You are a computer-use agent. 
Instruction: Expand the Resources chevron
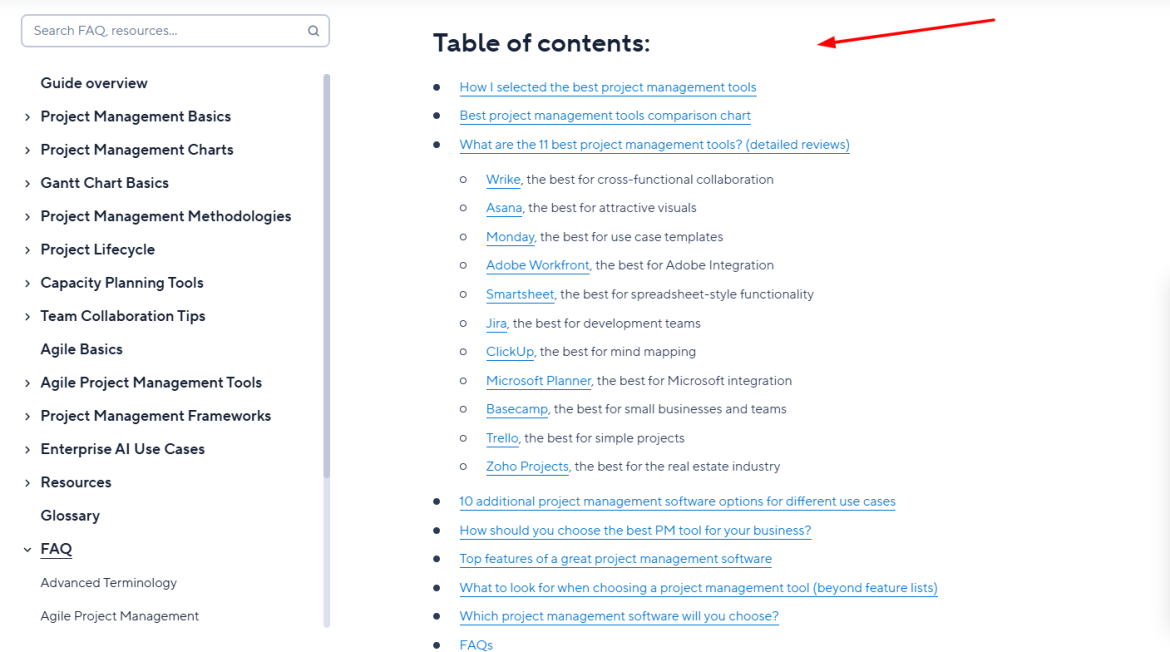tap(28, 483)
